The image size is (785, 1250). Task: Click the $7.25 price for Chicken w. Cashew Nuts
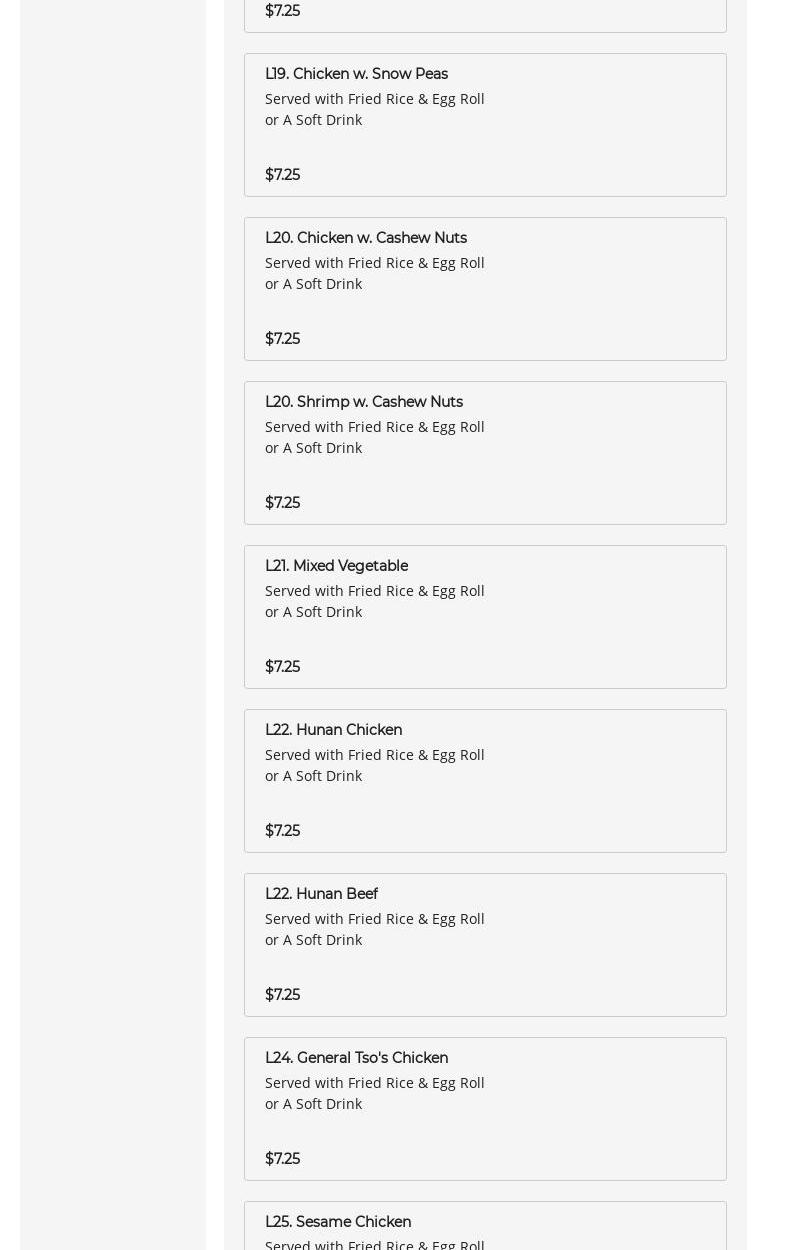pos(282,339)
